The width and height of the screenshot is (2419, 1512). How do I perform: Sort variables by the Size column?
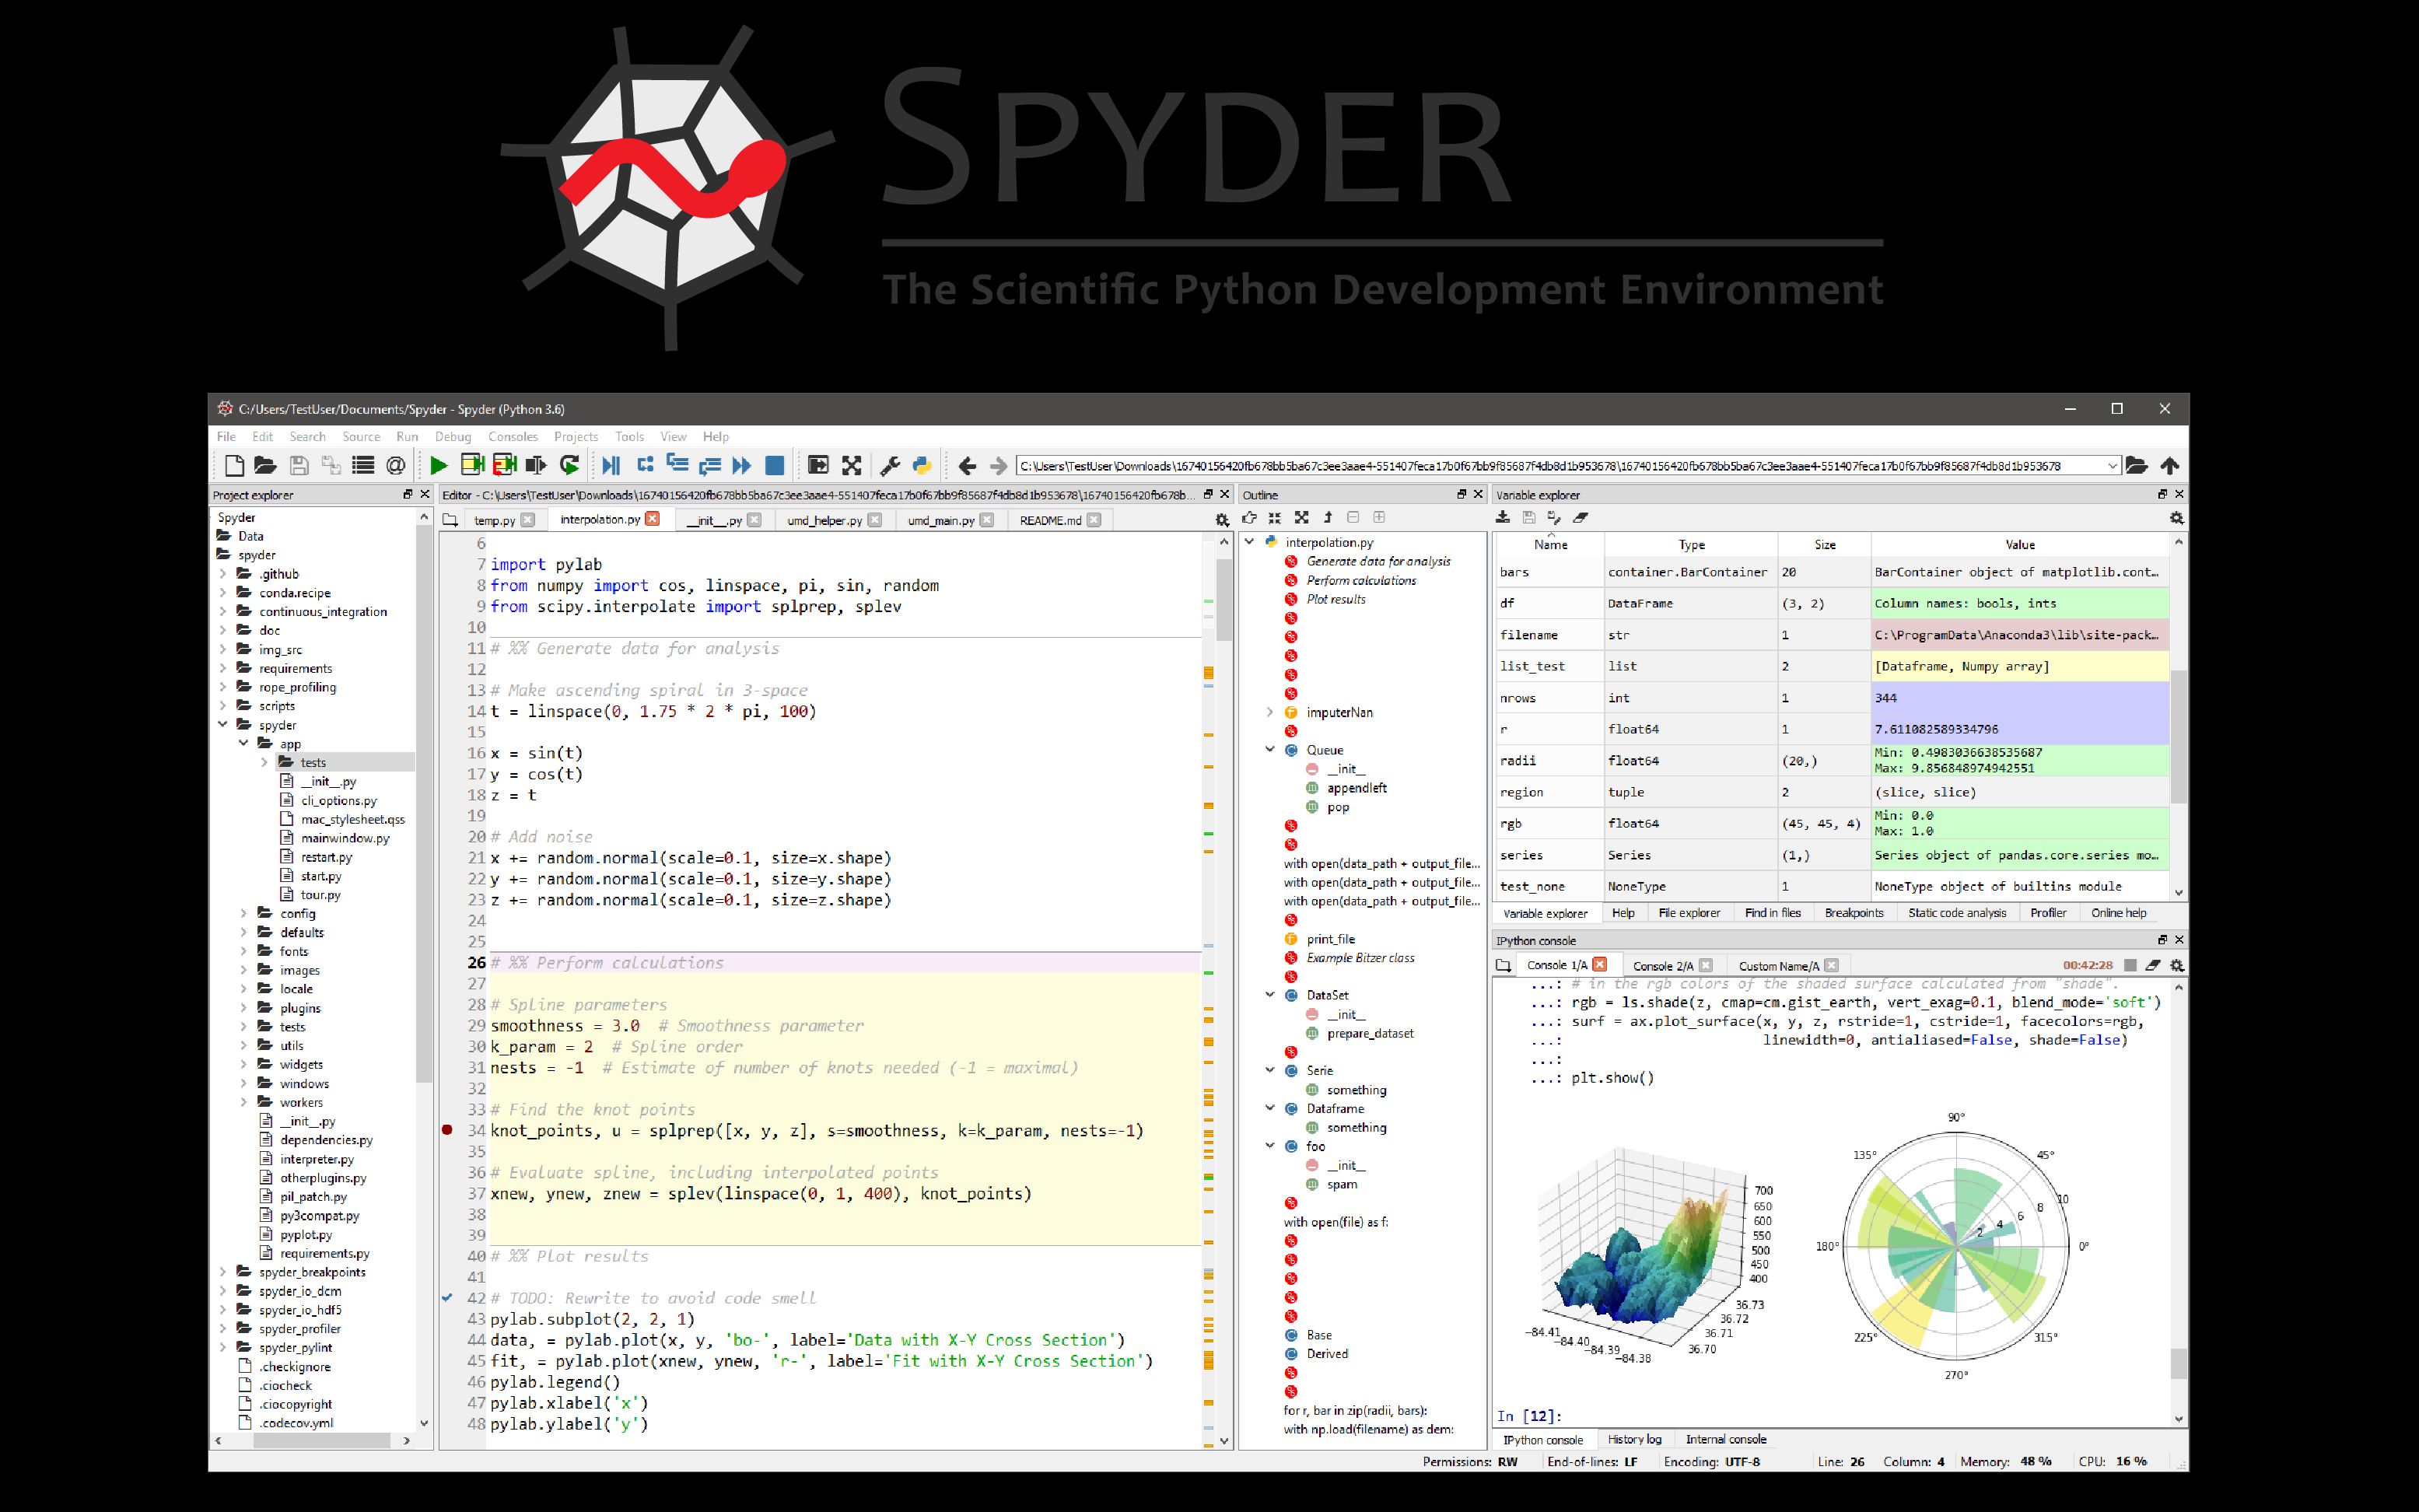pos(1825,545)
